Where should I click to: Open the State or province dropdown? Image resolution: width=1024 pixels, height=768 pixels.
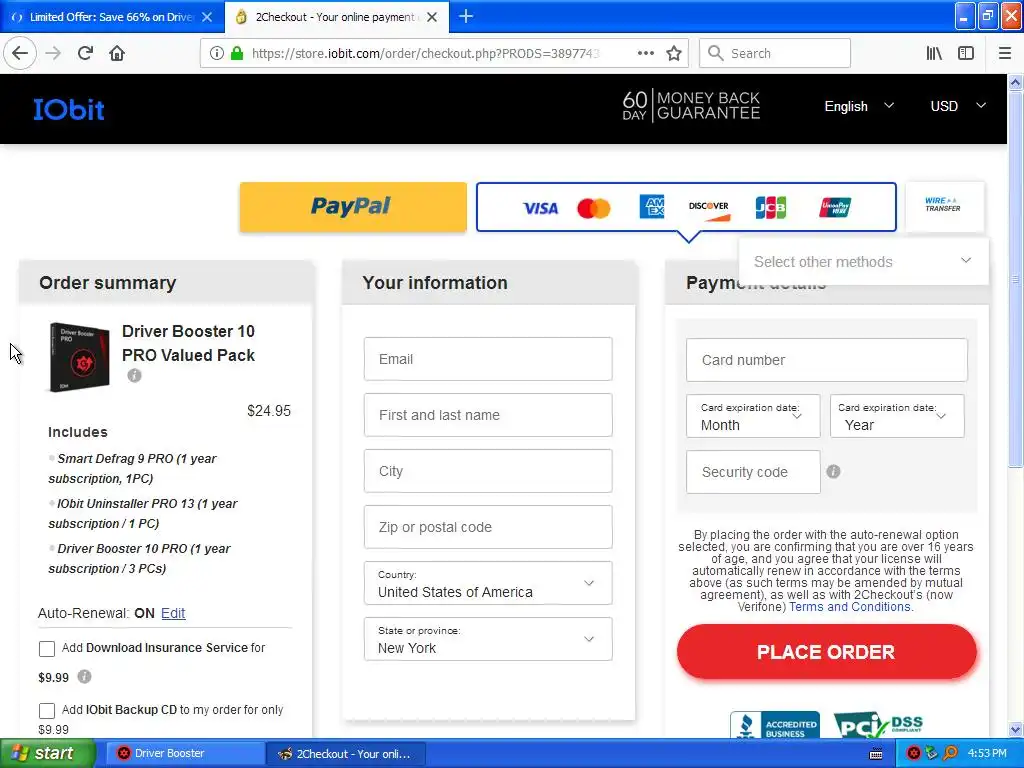pos(488,639)
